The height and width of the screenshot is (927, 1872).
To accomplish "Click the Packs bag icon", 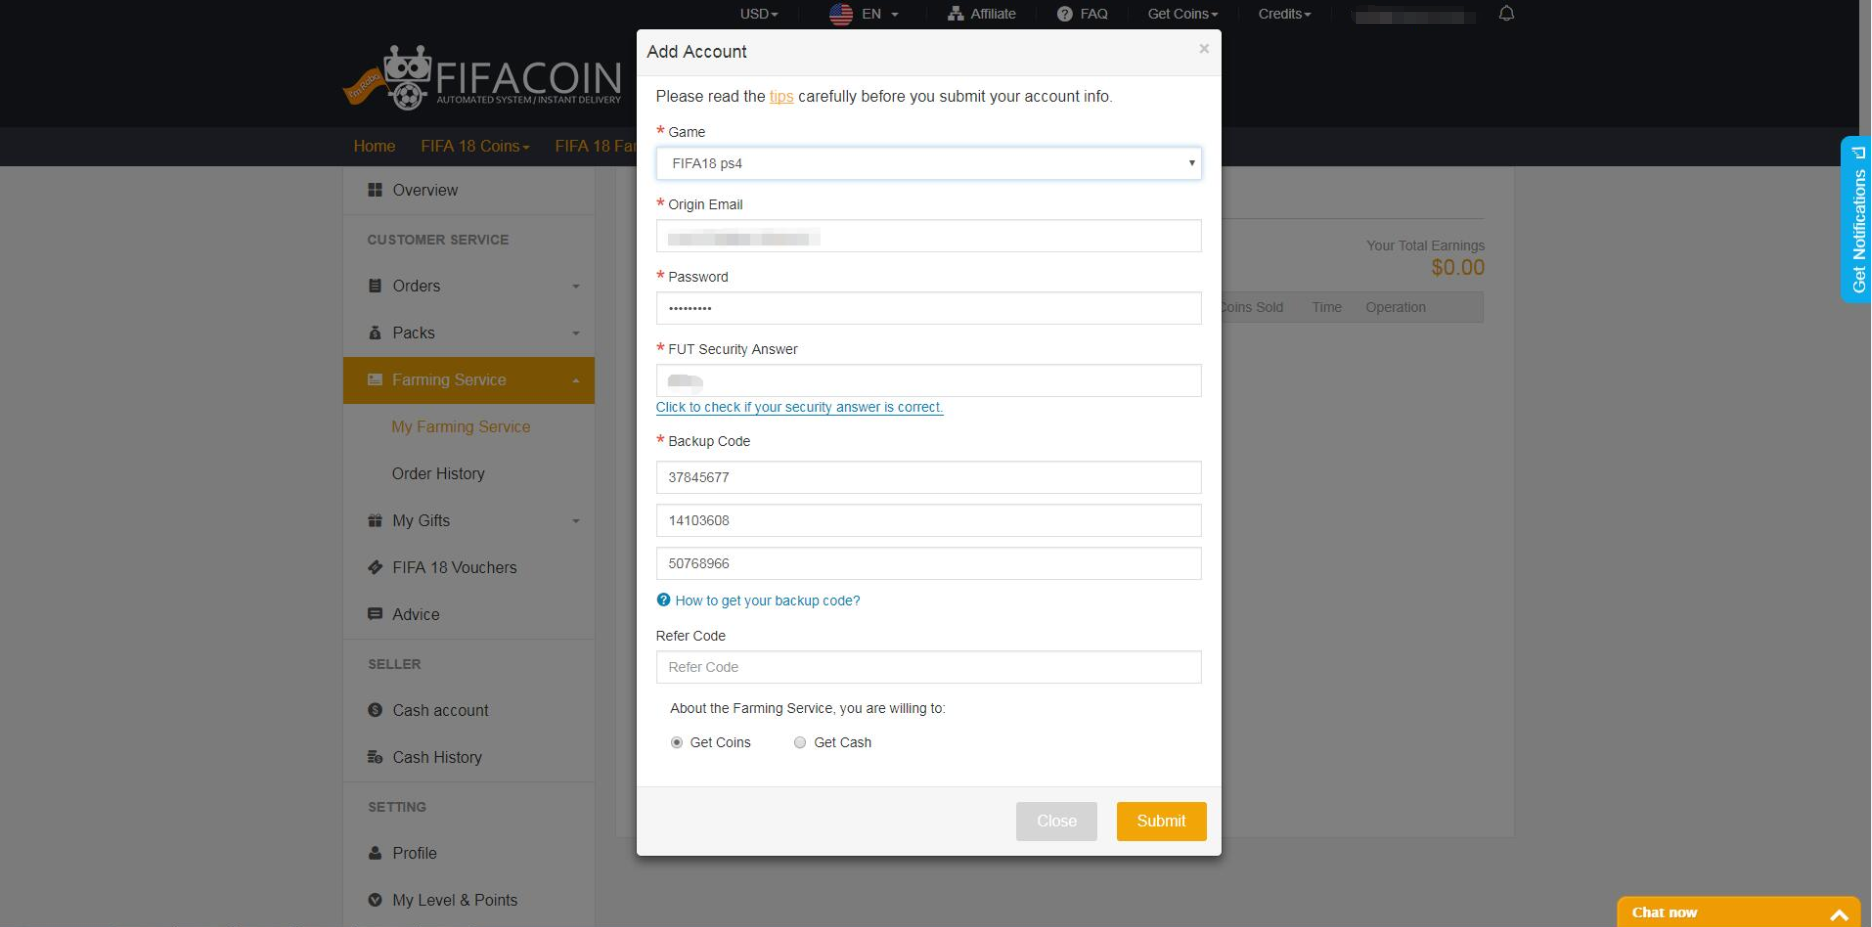I will (x=375, y=333).
